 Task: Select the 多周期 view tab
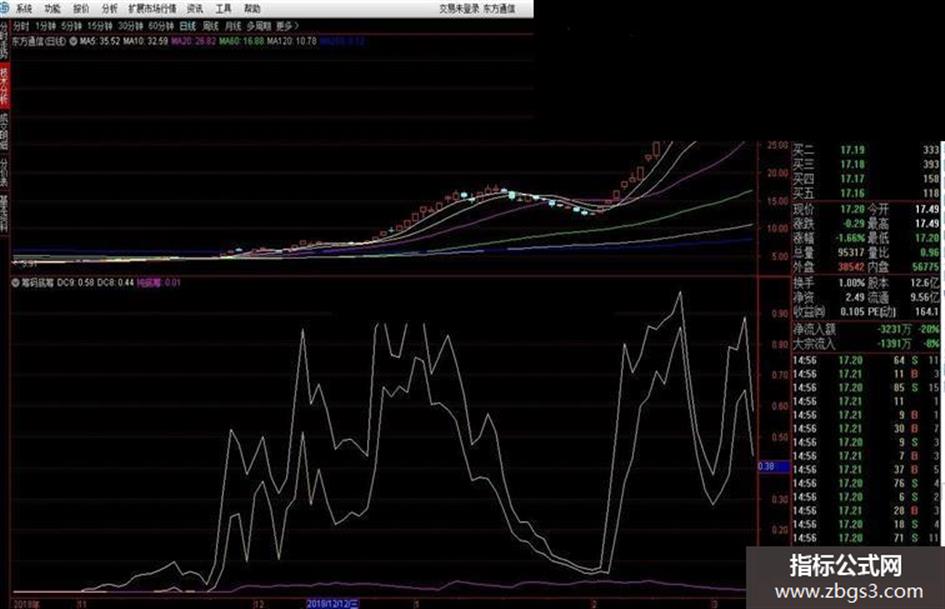(x=259, y=26)
